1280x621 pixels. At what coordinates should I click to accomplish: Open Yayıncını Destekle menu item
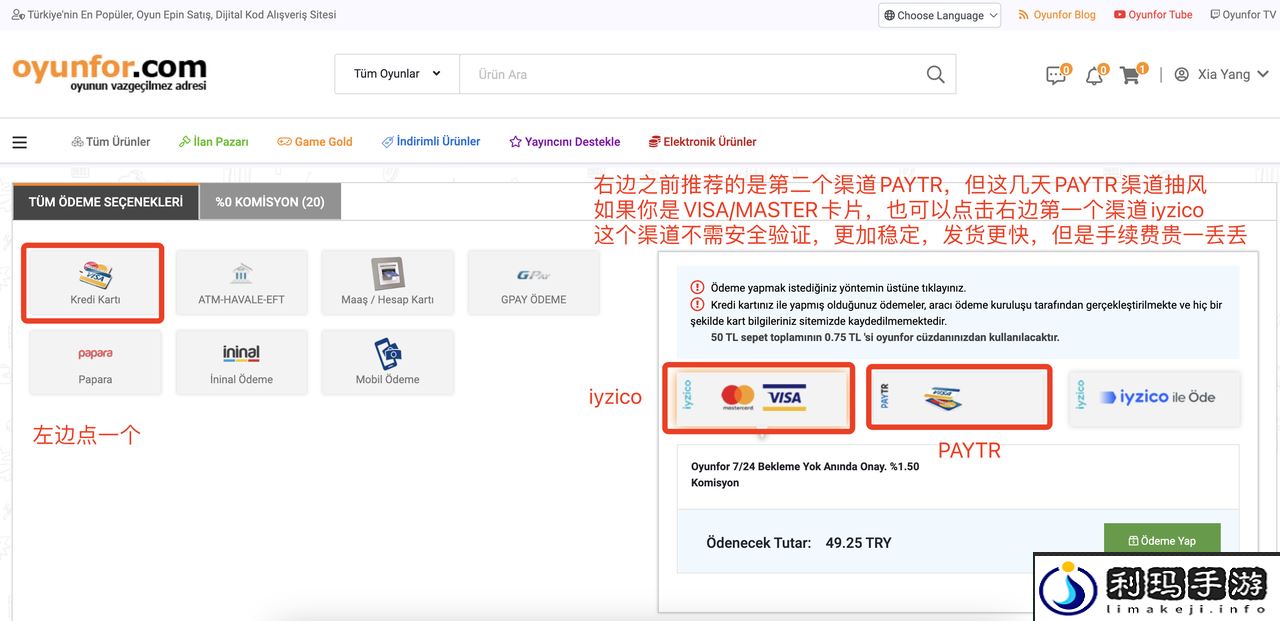coord(565,142)
